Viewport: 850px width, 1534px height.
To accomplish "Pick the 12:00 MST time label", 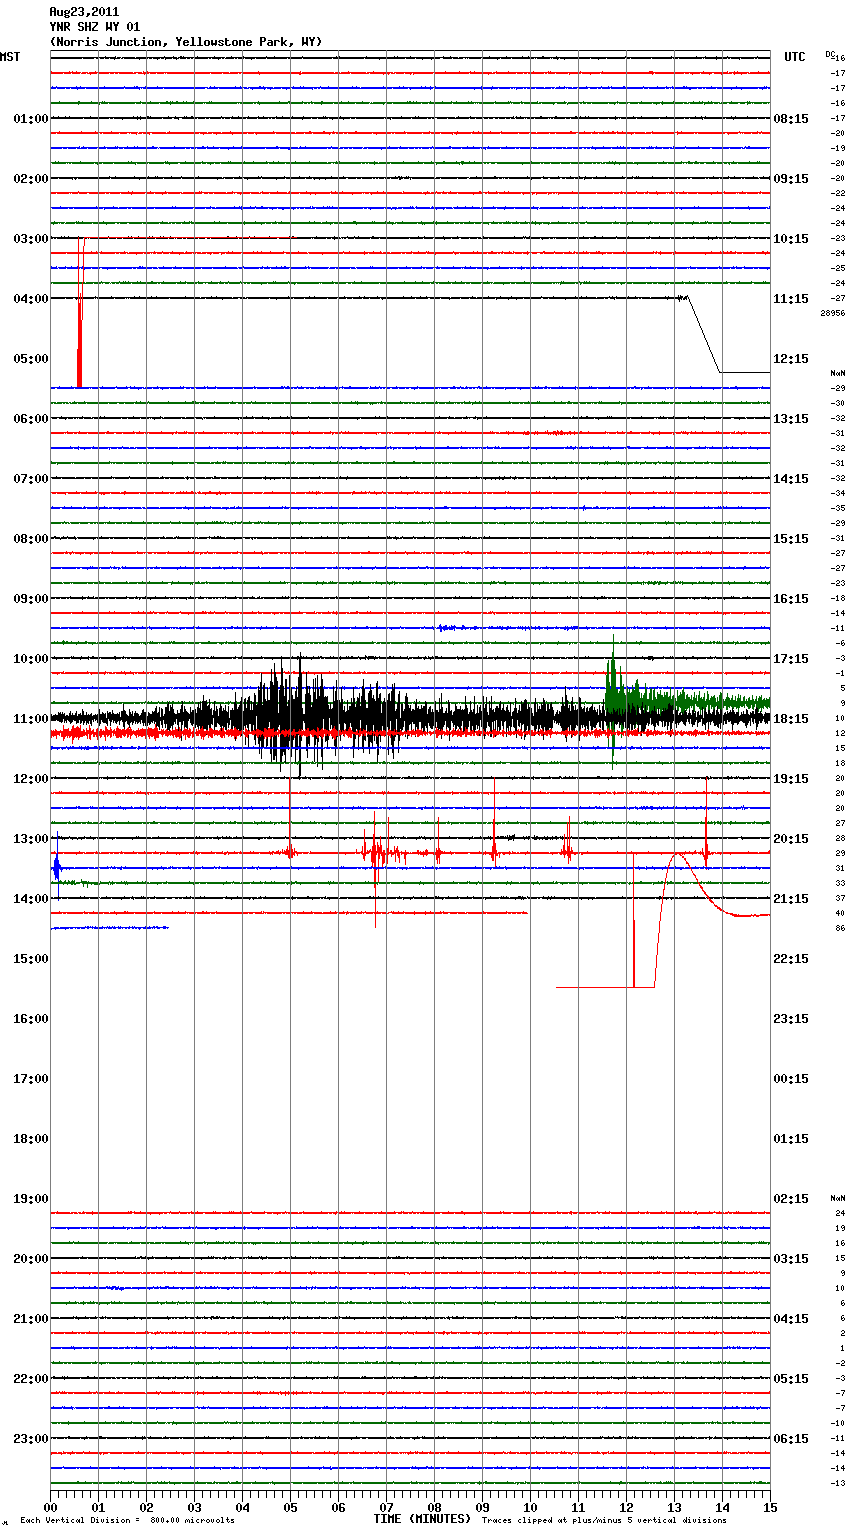I will (x=31, y=779).
